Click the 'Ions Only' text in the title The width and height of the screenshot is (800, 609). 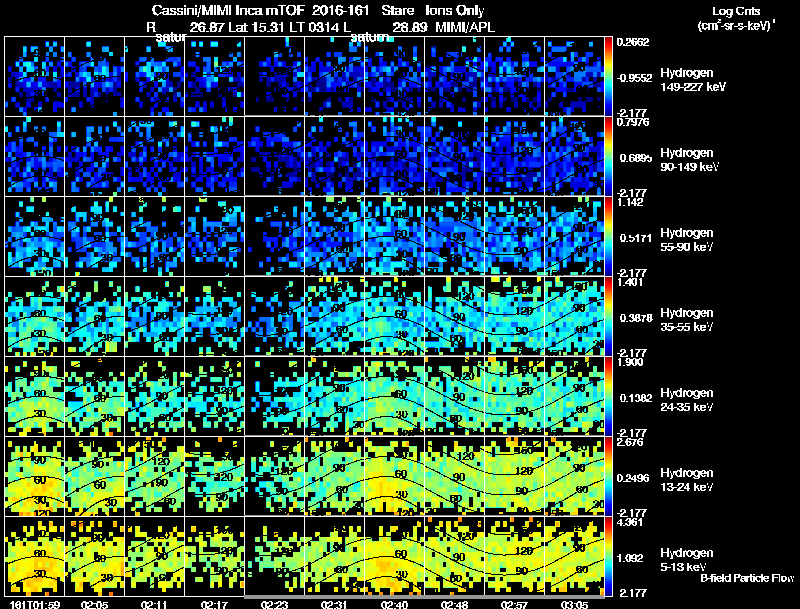tap(455, 11)
